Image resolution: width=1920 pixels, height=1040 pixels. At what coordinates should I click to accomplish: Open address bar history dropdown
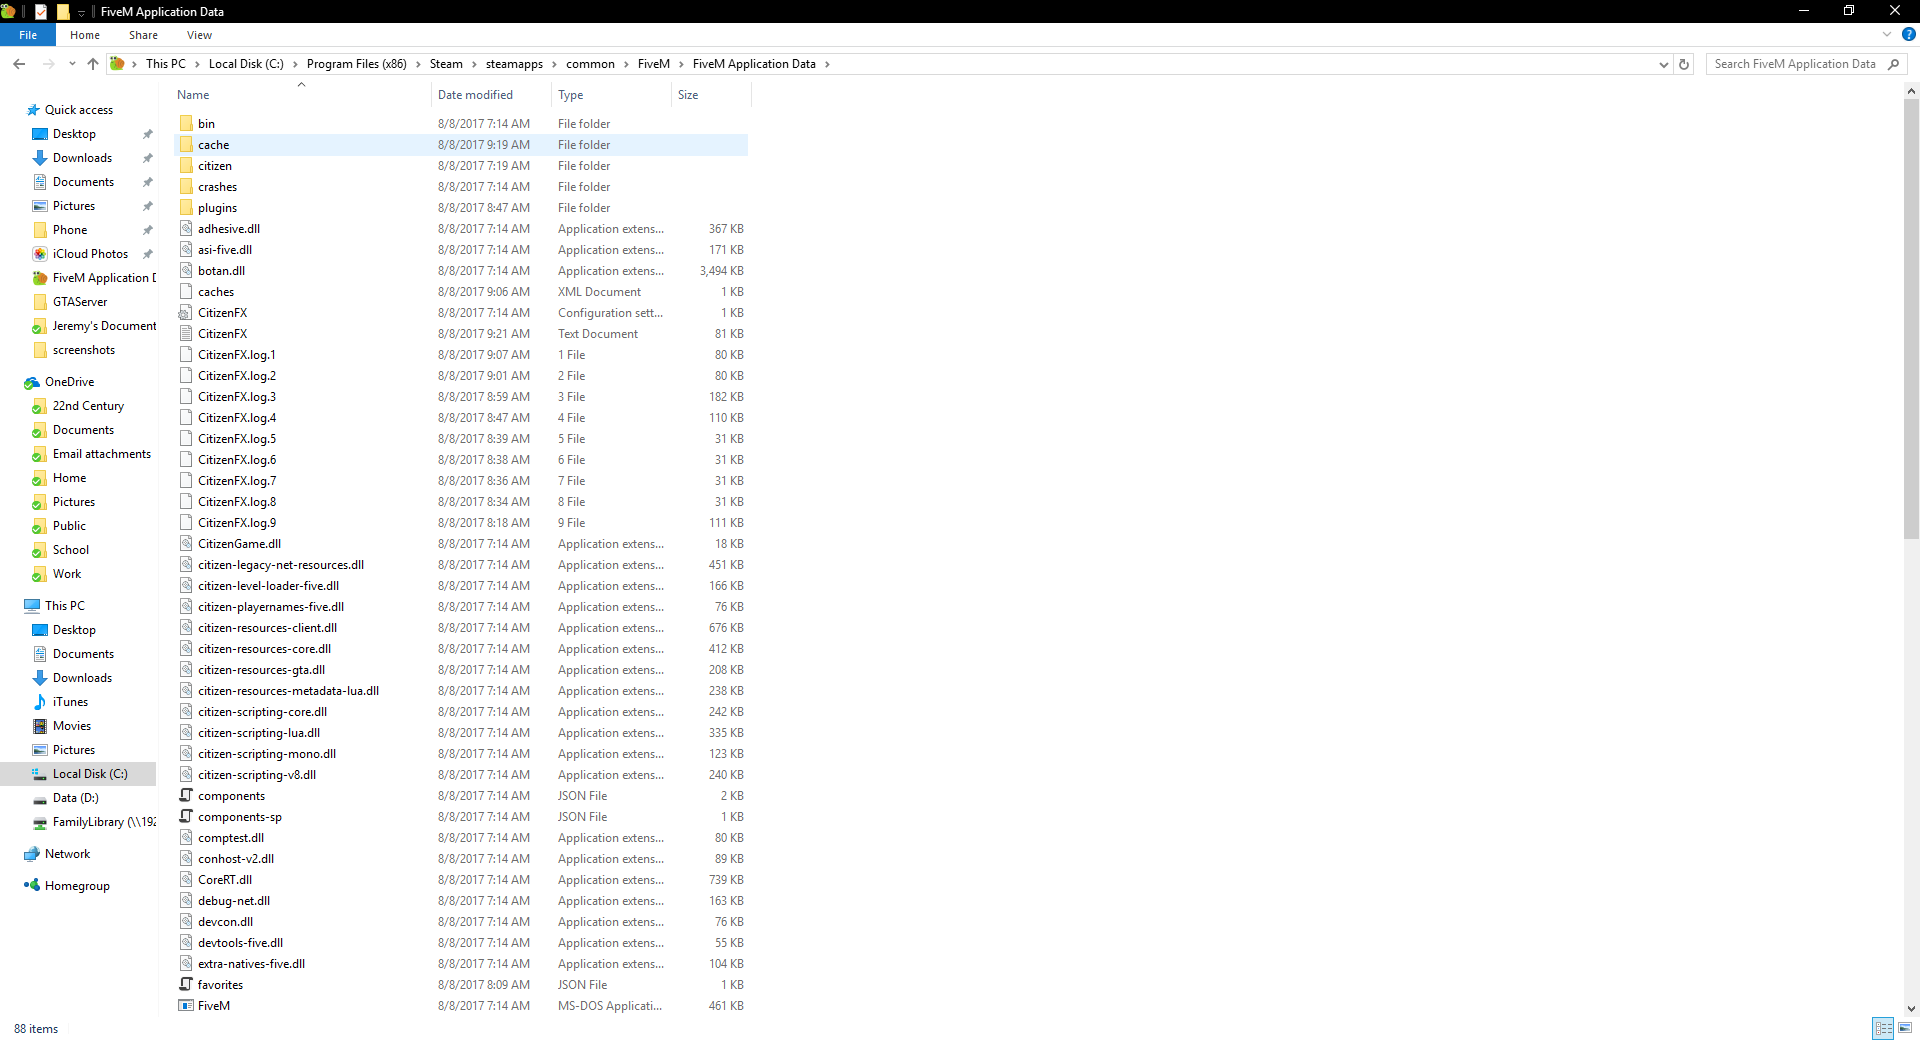point(1664,64)
